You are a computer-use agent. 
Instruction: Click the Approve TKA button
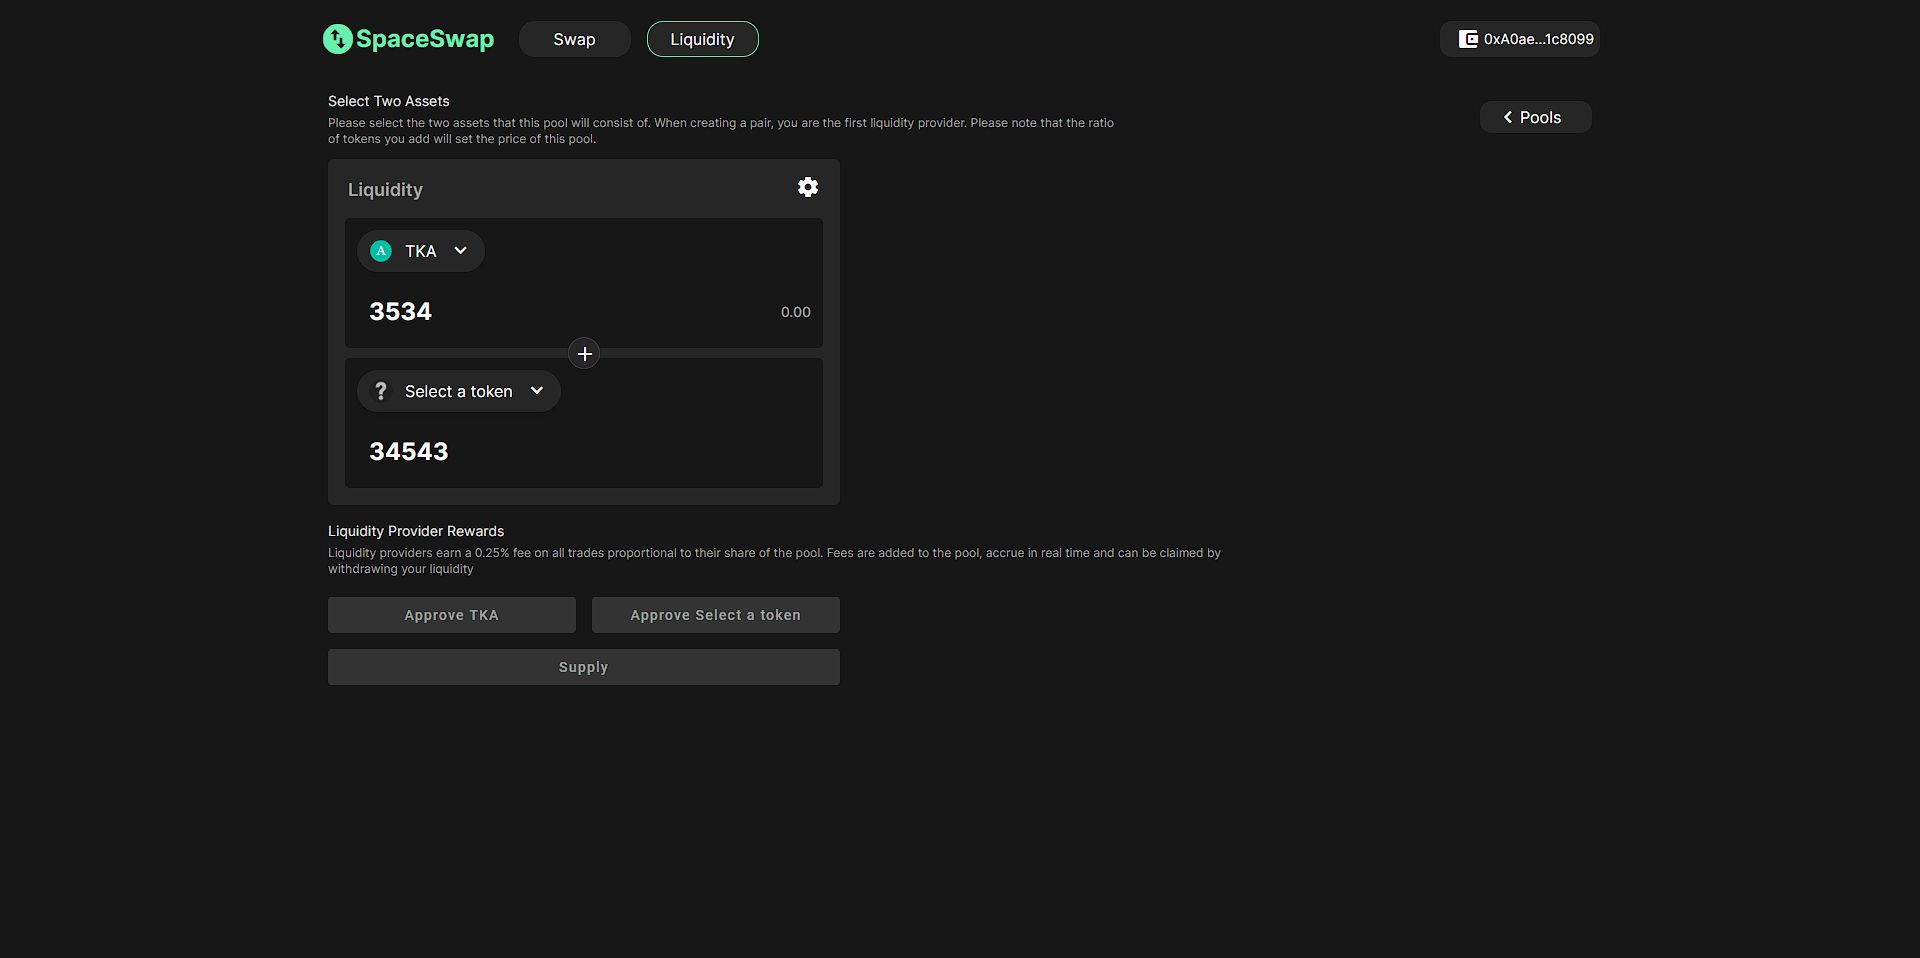point(452,615)
